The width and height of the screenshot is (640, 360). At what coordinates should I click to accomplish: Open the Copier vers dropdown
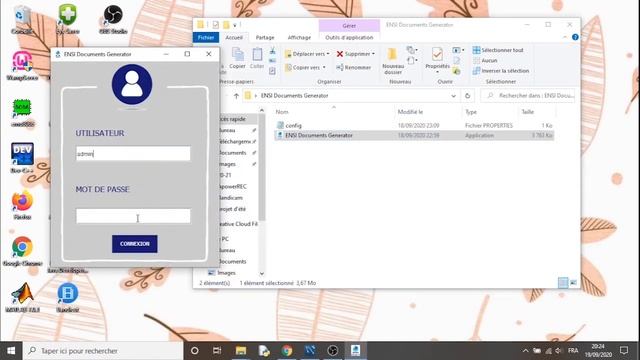(x=306, y=67)
